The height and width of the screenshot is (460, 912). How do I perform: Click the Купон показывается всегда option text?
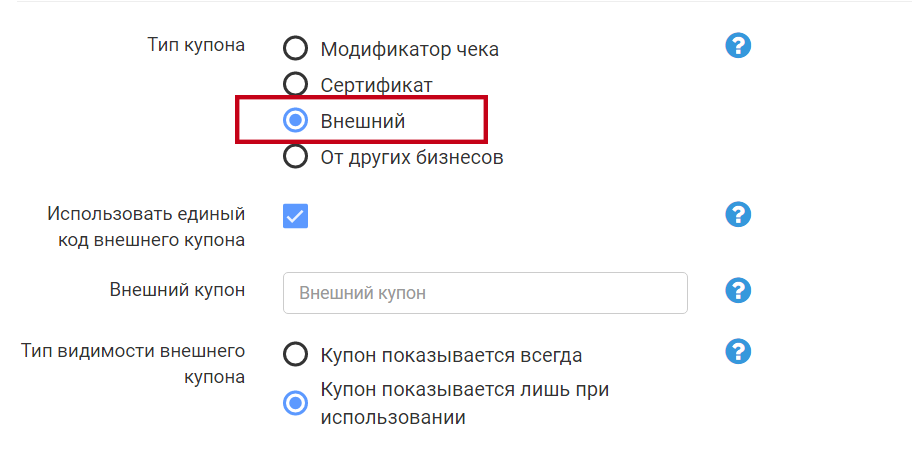click(451, 355)
